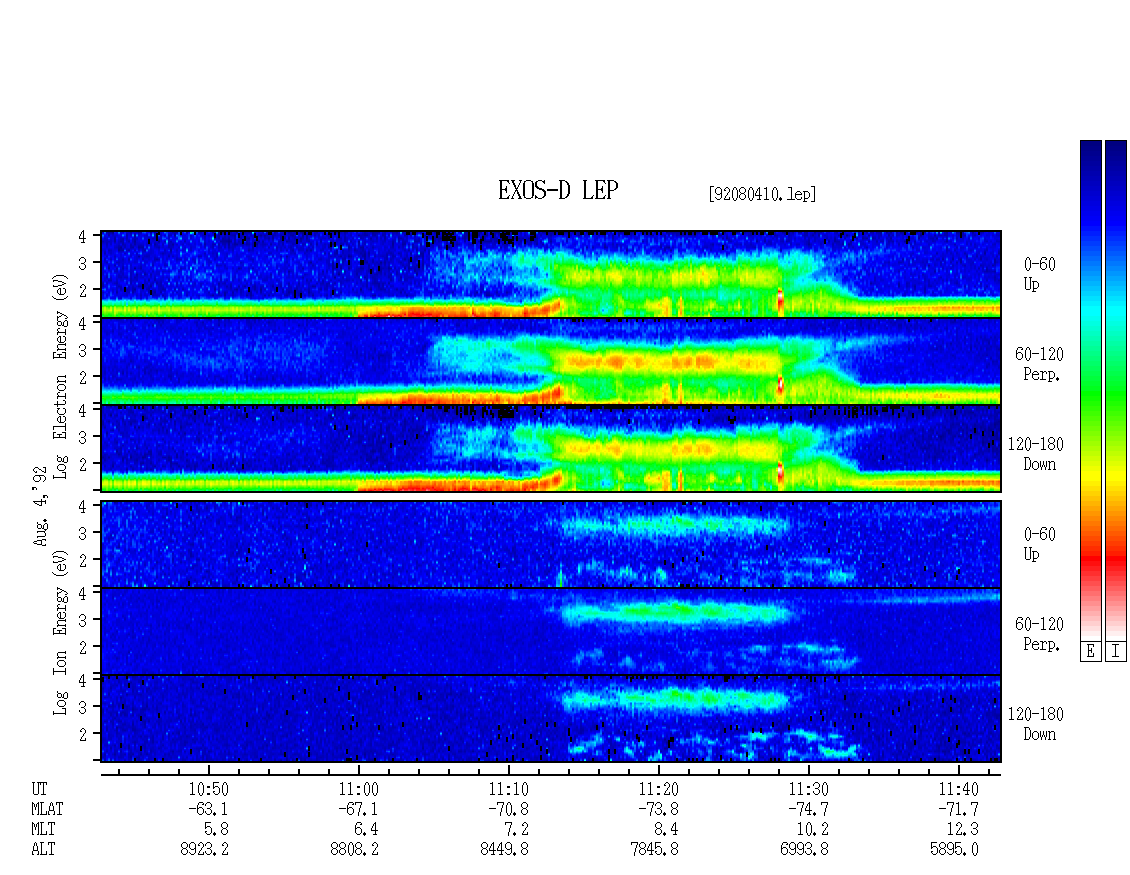Click the EXOS-D LEP plot title

[x=558, y=190]
